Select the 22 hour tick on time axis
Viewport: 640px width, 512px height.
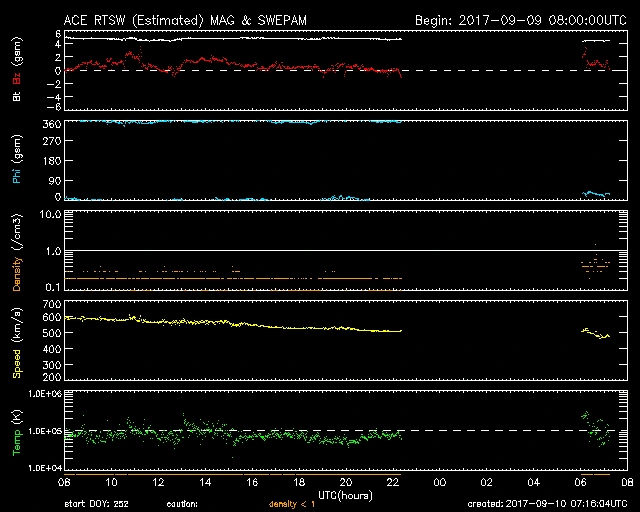[393, 481]
